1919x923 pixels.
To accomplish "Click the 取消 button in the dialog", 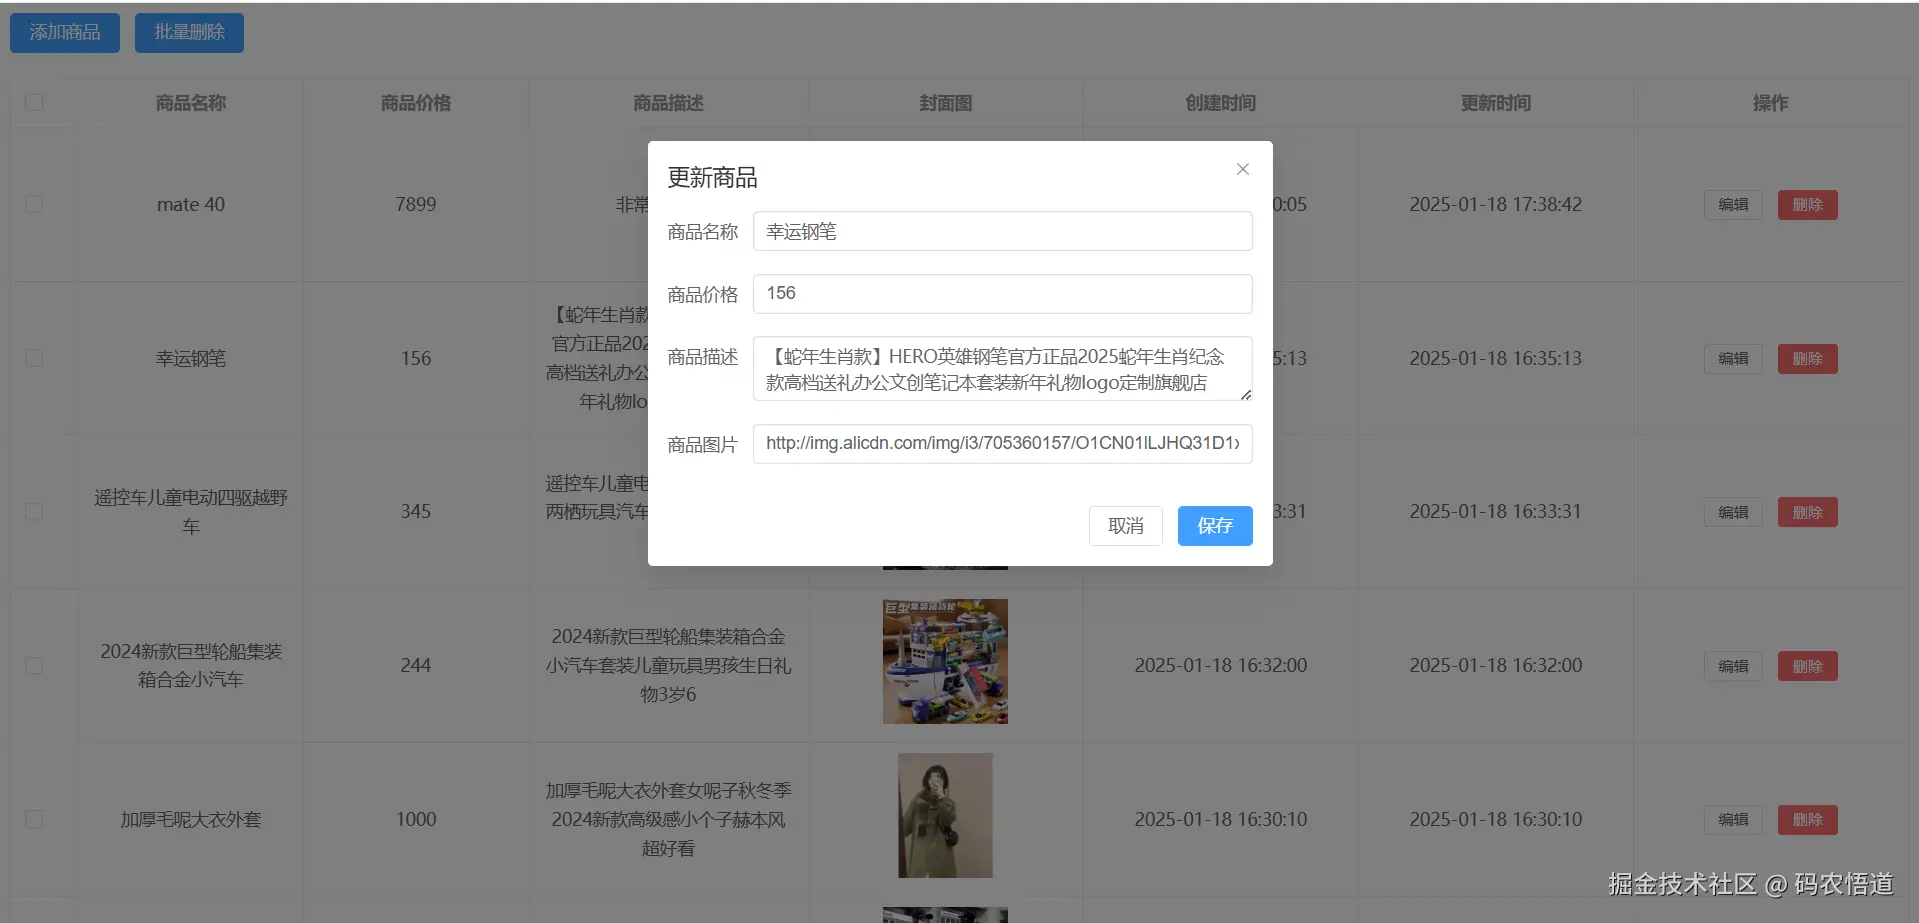I will point(1125,526).
